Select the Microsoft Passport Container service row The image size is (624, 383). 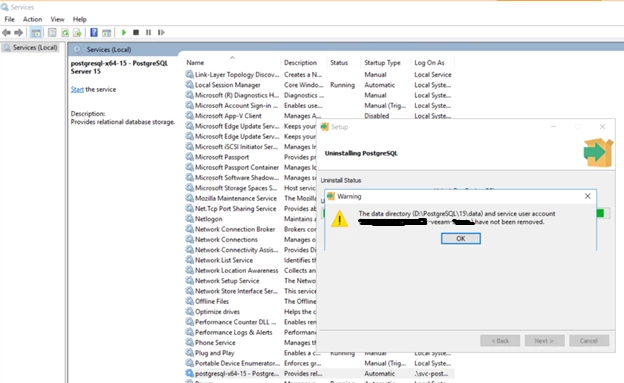[x=251, y=168]
